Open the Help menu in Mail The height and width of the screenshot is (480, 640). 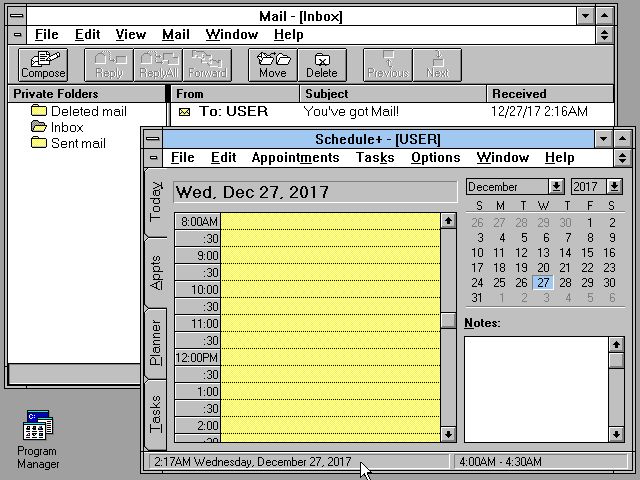(288, 35)
